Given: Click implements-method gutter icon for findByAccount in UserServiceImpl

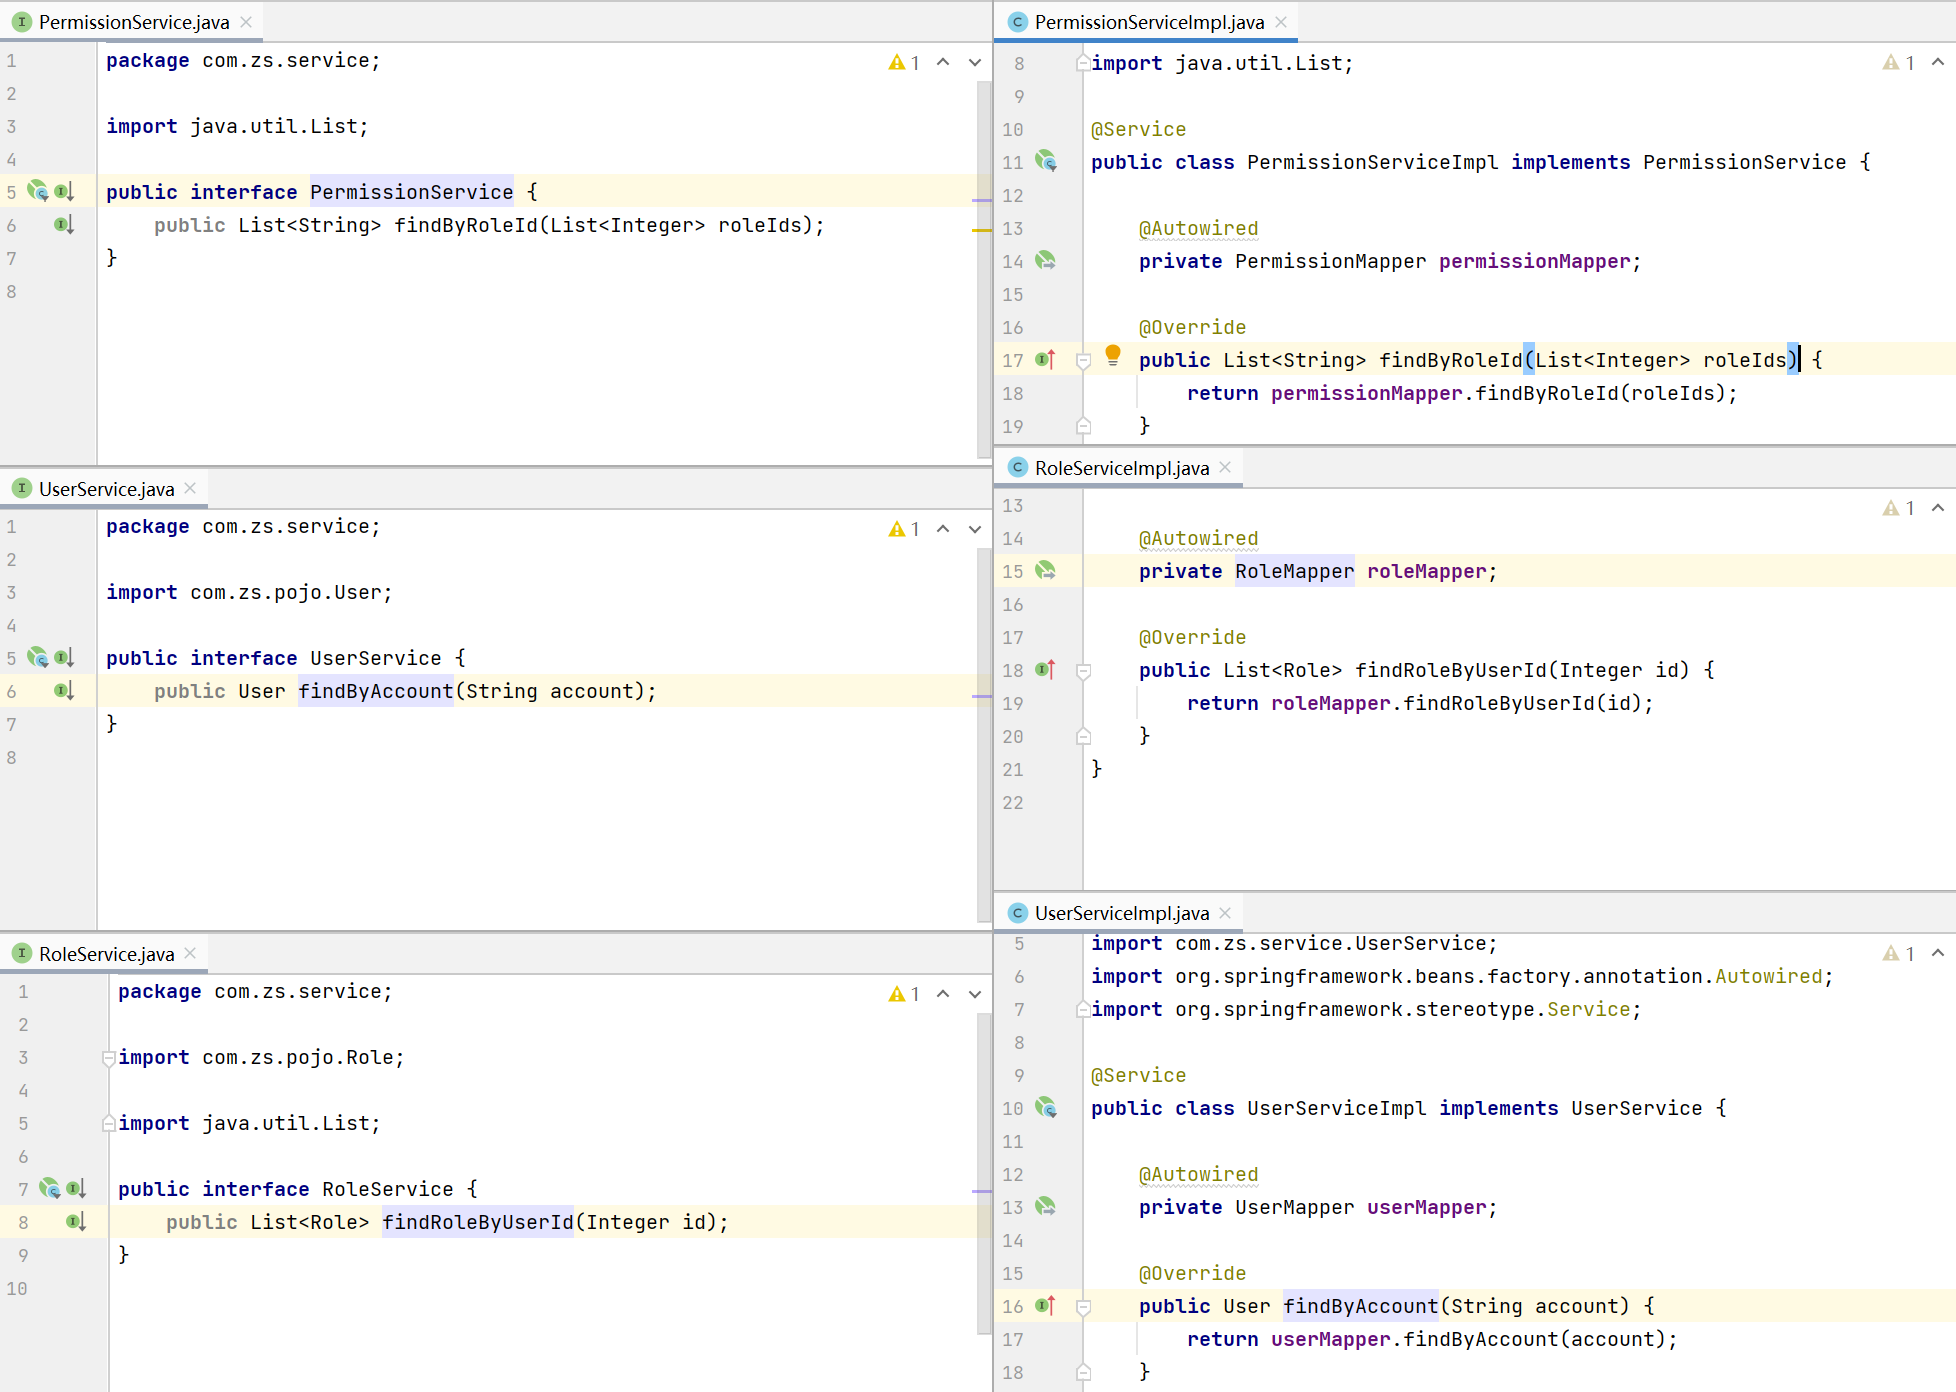Looking at the screenshot, I should coord(1046,1305).
